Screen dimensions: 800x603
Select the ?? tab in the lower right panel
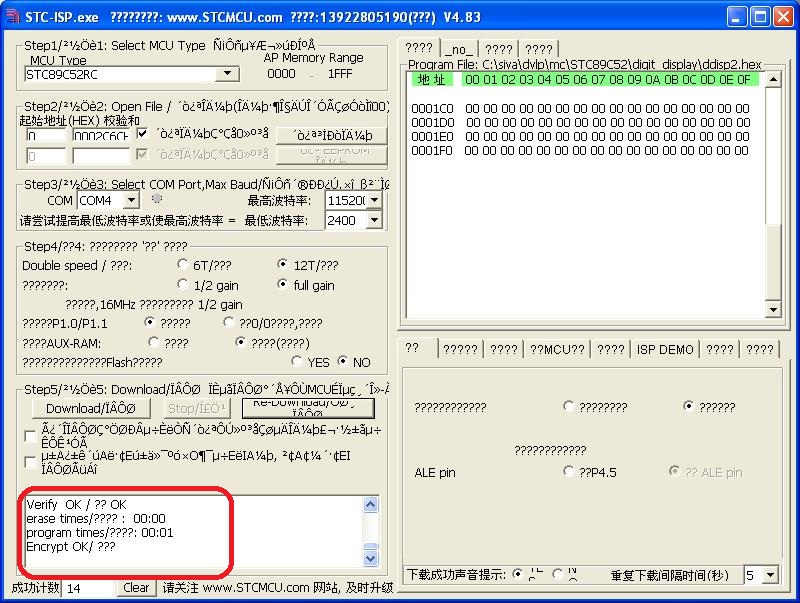417,348
